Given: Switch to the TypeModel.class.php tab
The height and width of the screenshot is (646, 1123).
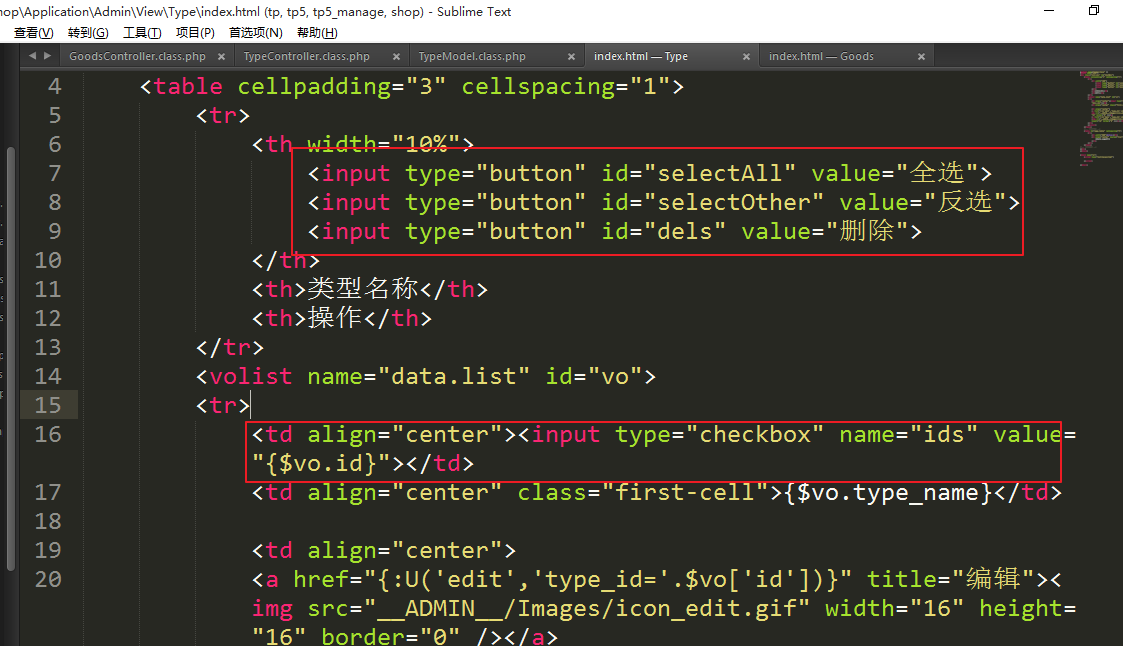Looking at the screenshot, I should click(x=472, y=57).
